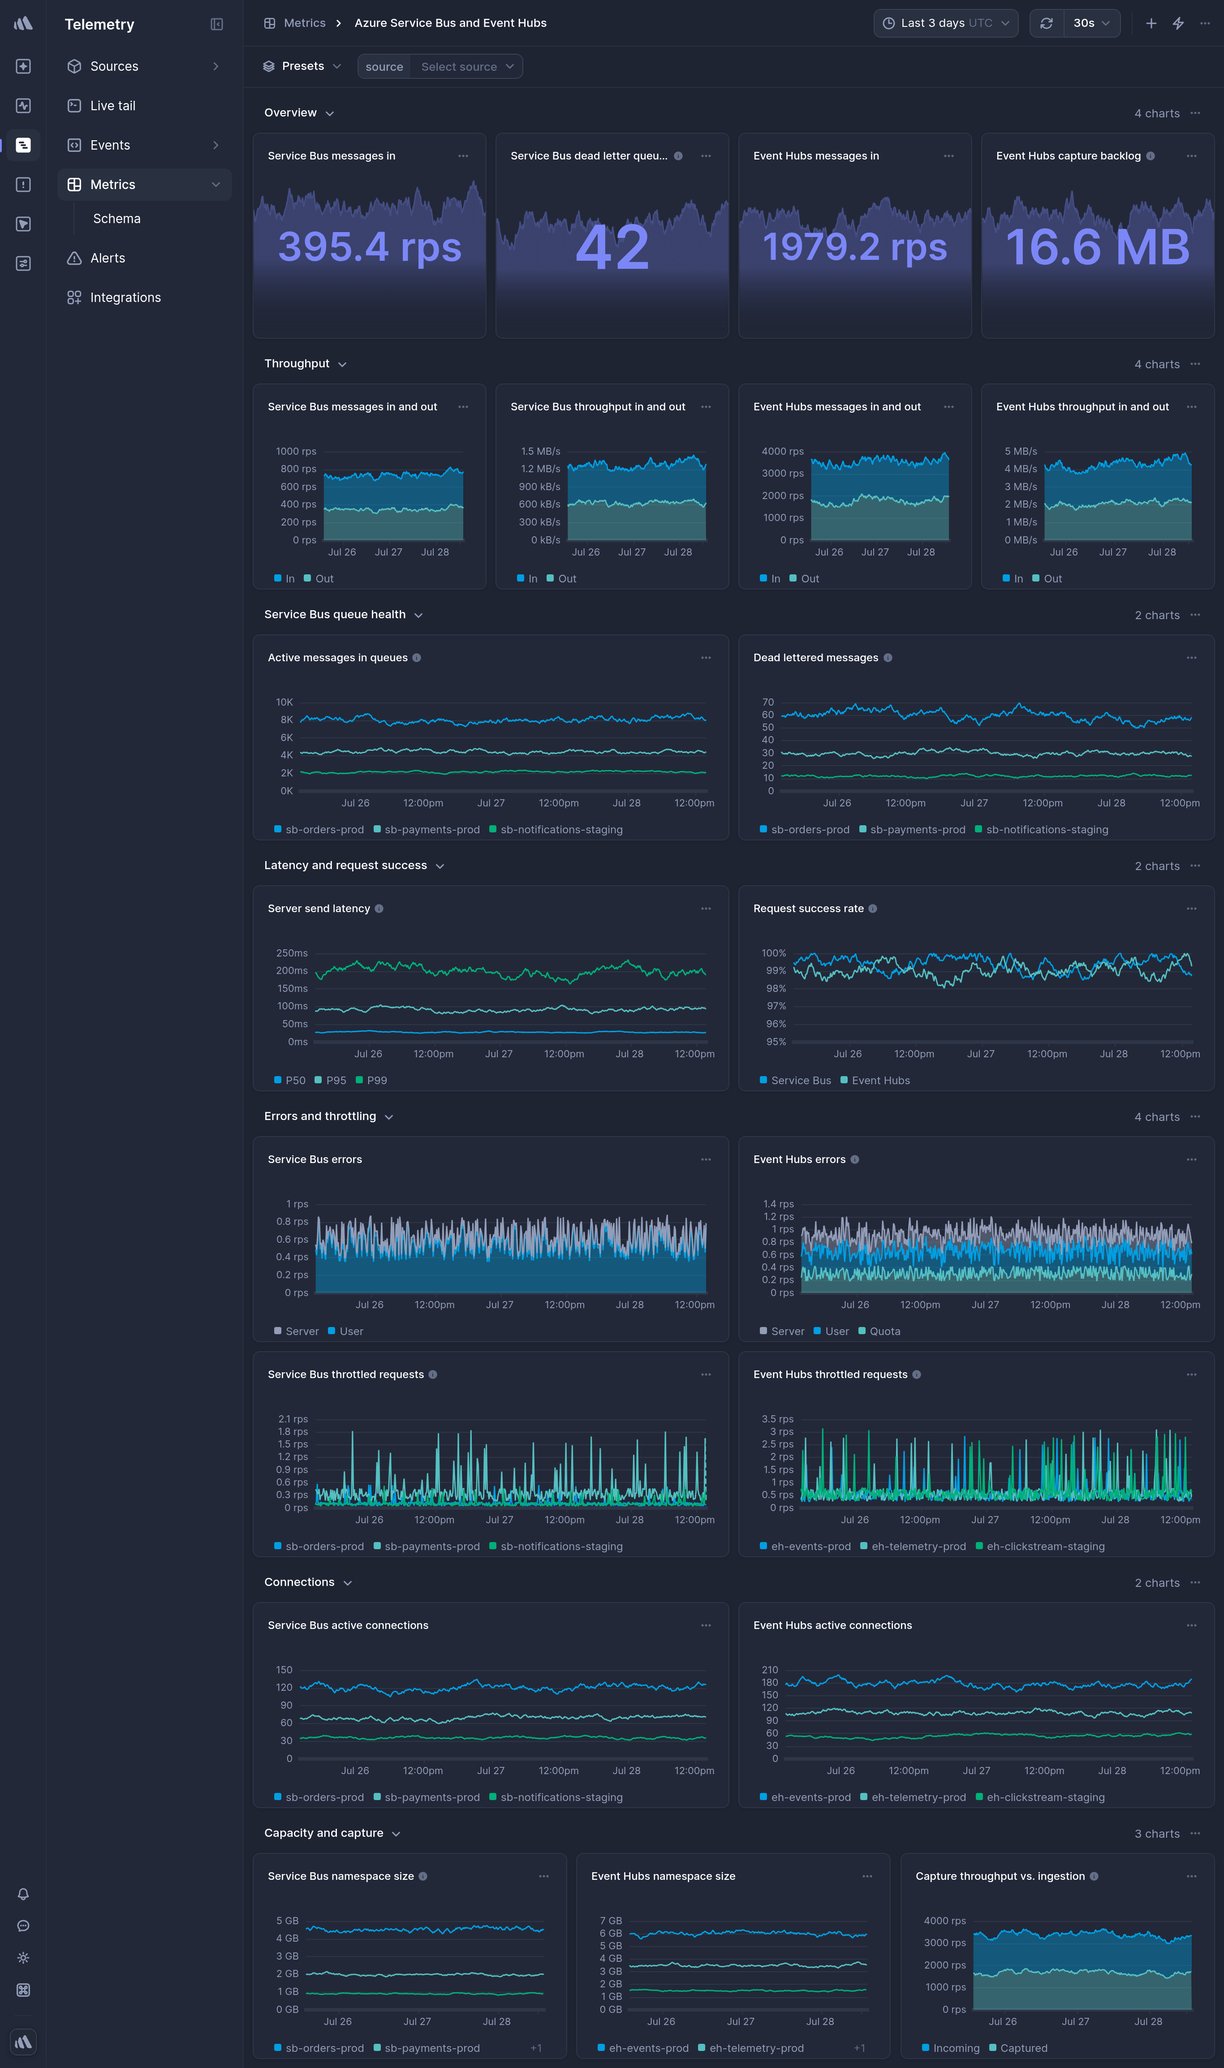Toggle Out series on Event Hubs throughput chart

coord(1047,579)
